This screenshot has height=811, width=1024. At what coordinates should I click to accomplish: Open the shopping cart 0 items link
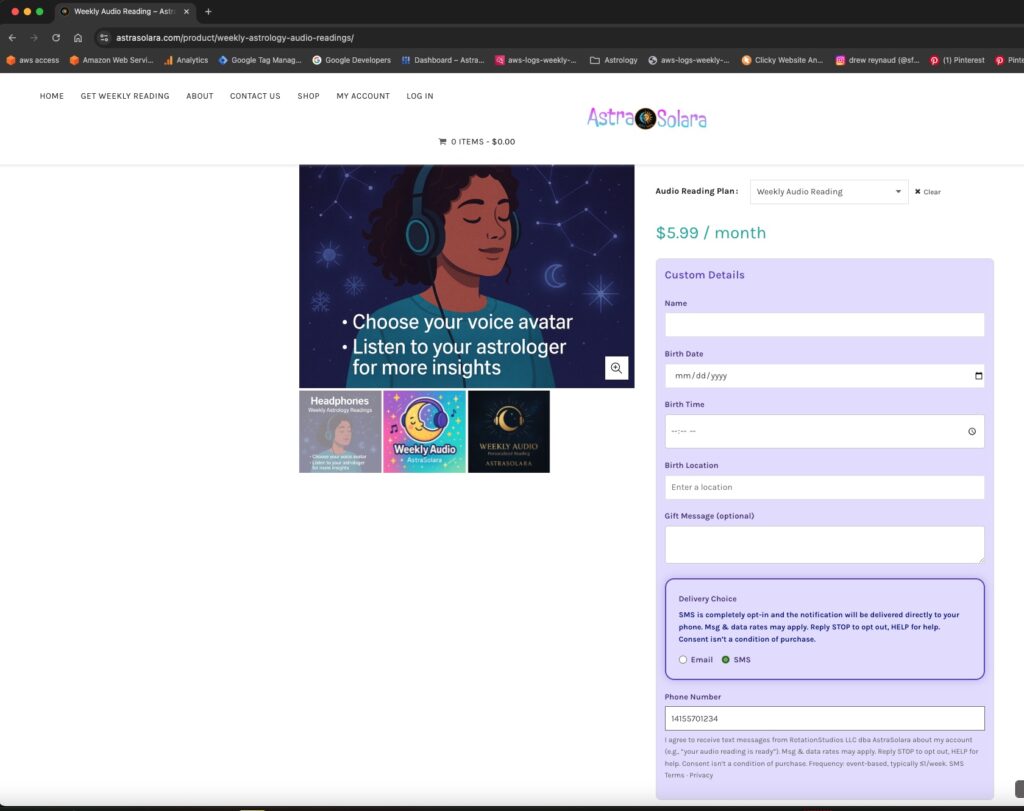(x=477, y=142)
